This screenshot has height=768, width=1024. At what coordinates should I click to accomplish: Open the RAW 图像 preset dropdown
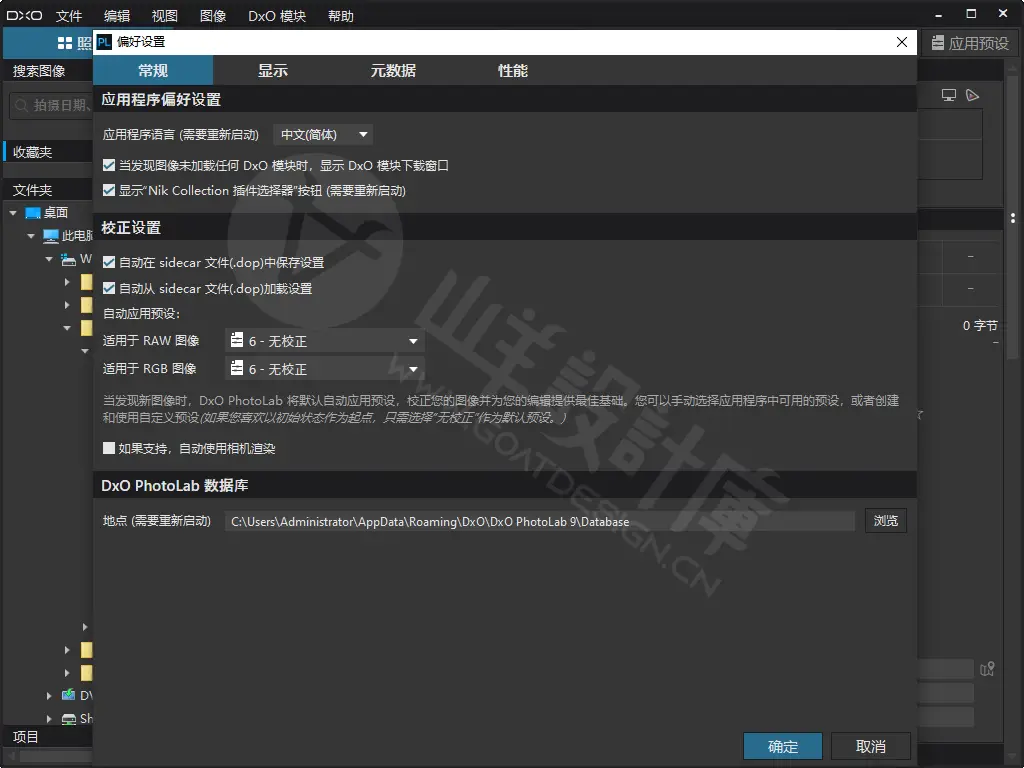pyautogui.click(x=325, y=341)
